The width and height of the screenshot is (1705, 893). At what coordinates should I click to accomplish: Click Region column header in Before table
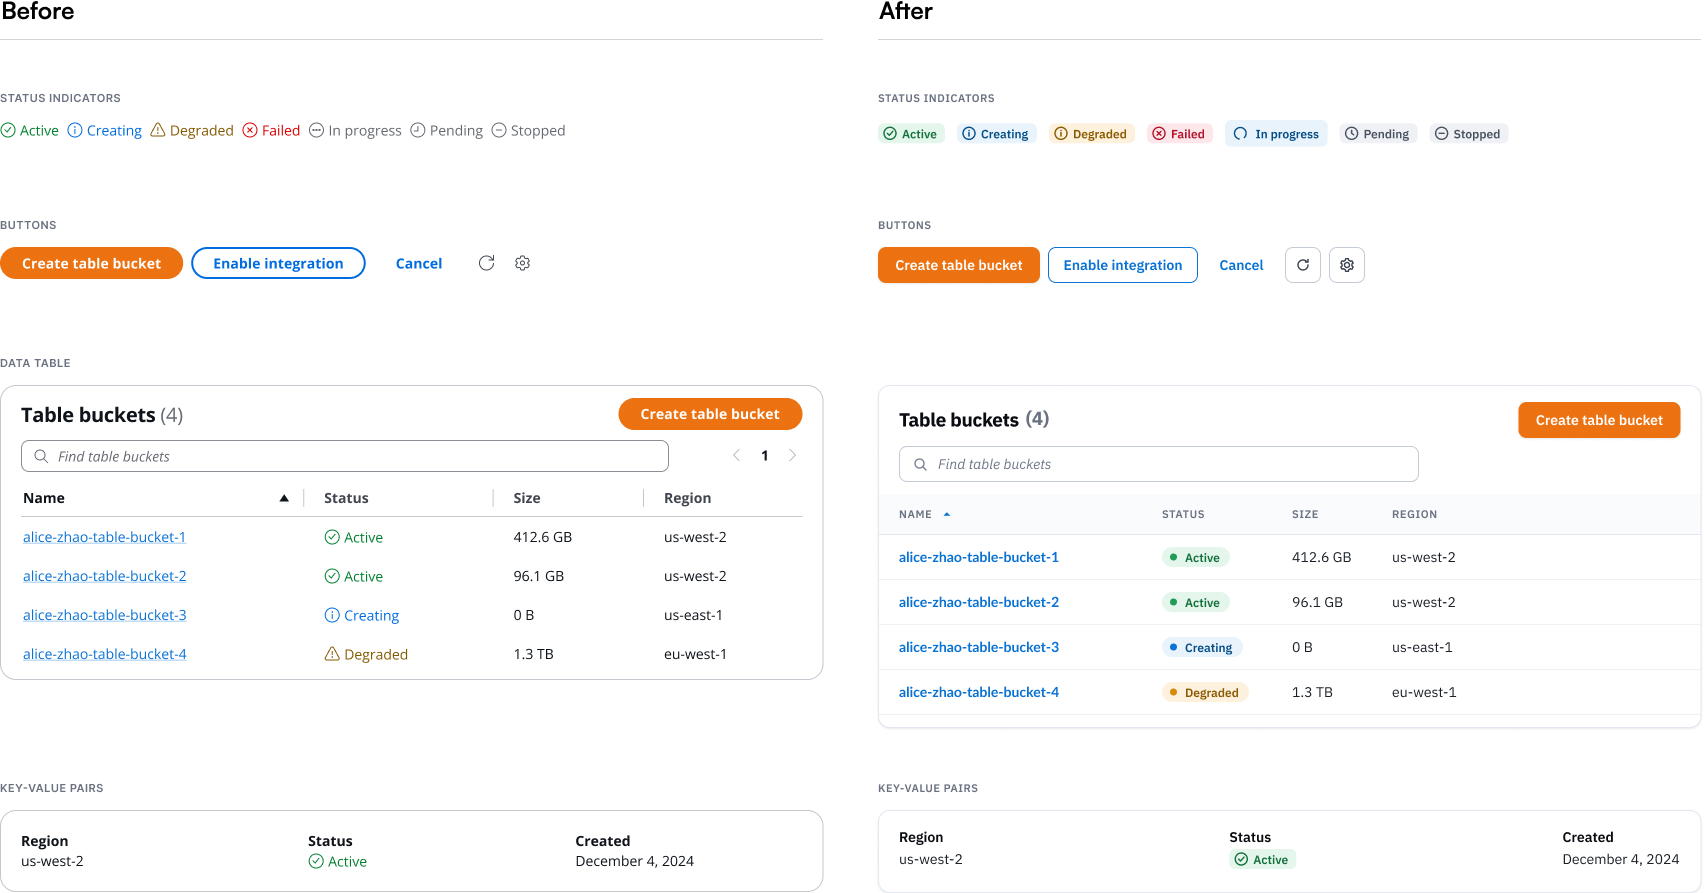(688, 498)
